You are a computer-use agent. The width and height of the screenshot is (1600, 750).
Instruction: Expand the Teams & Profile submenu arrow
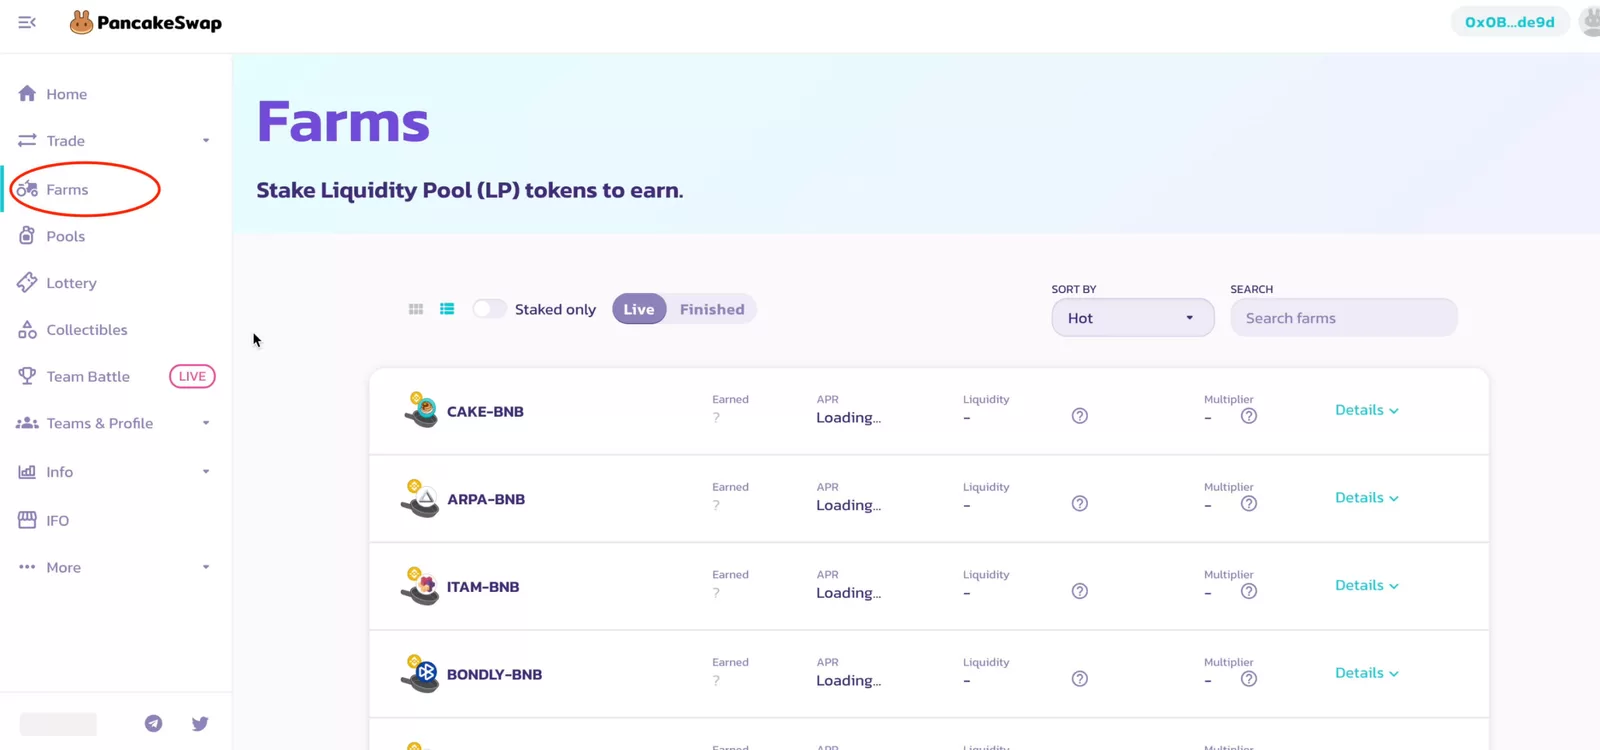pyautogui.click(x=206, y=423)
